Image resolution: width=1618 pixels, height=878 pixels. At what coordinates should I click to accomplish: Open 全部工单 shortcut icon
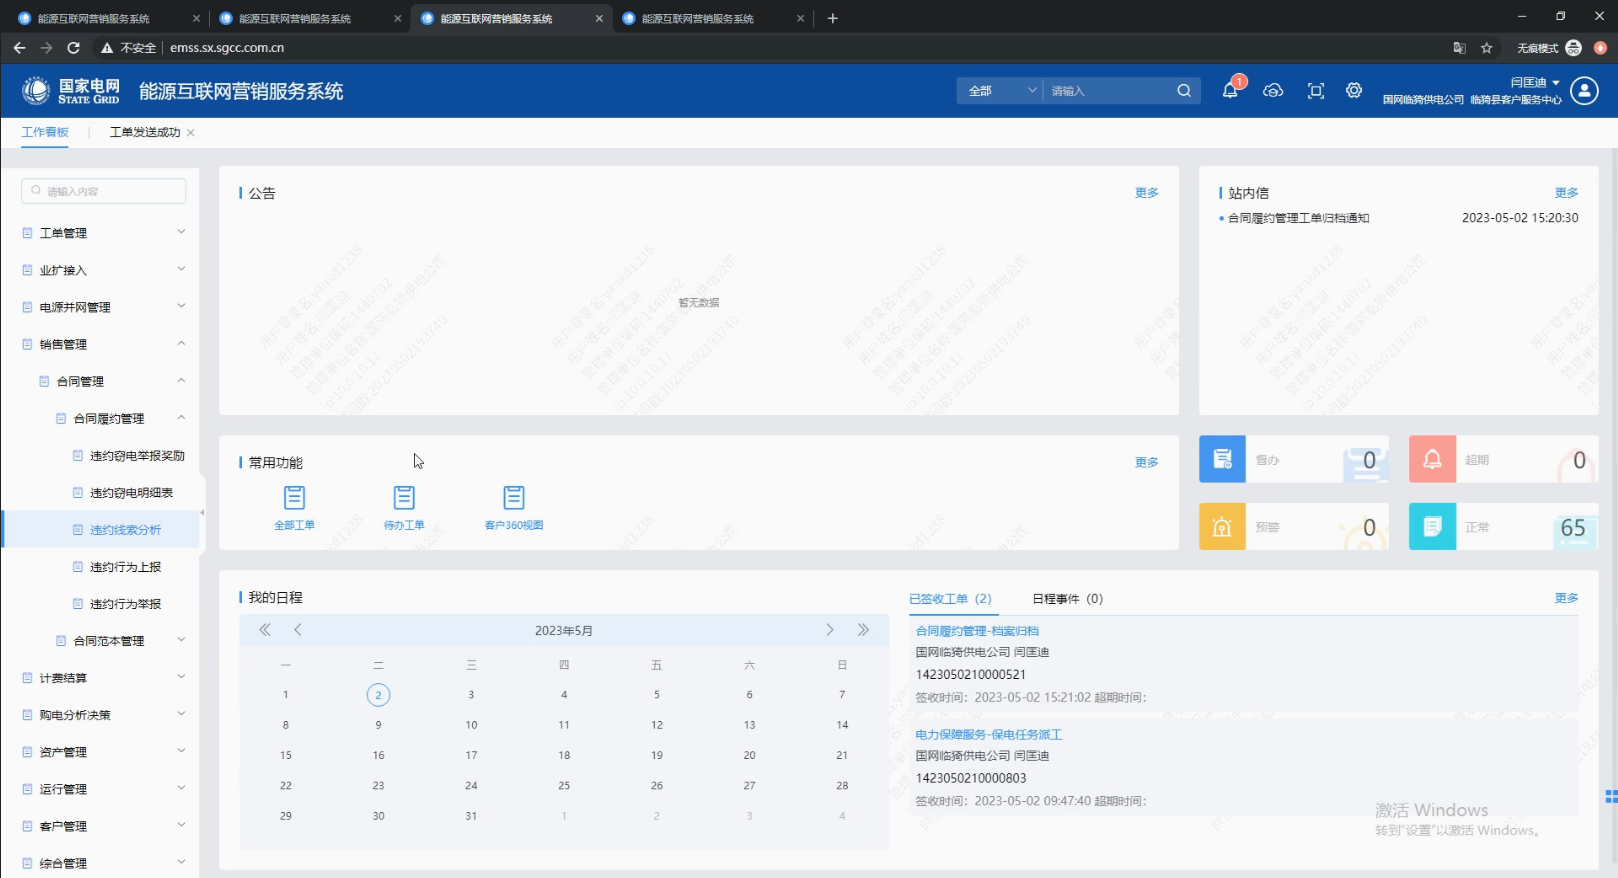(x=294, y=498)
